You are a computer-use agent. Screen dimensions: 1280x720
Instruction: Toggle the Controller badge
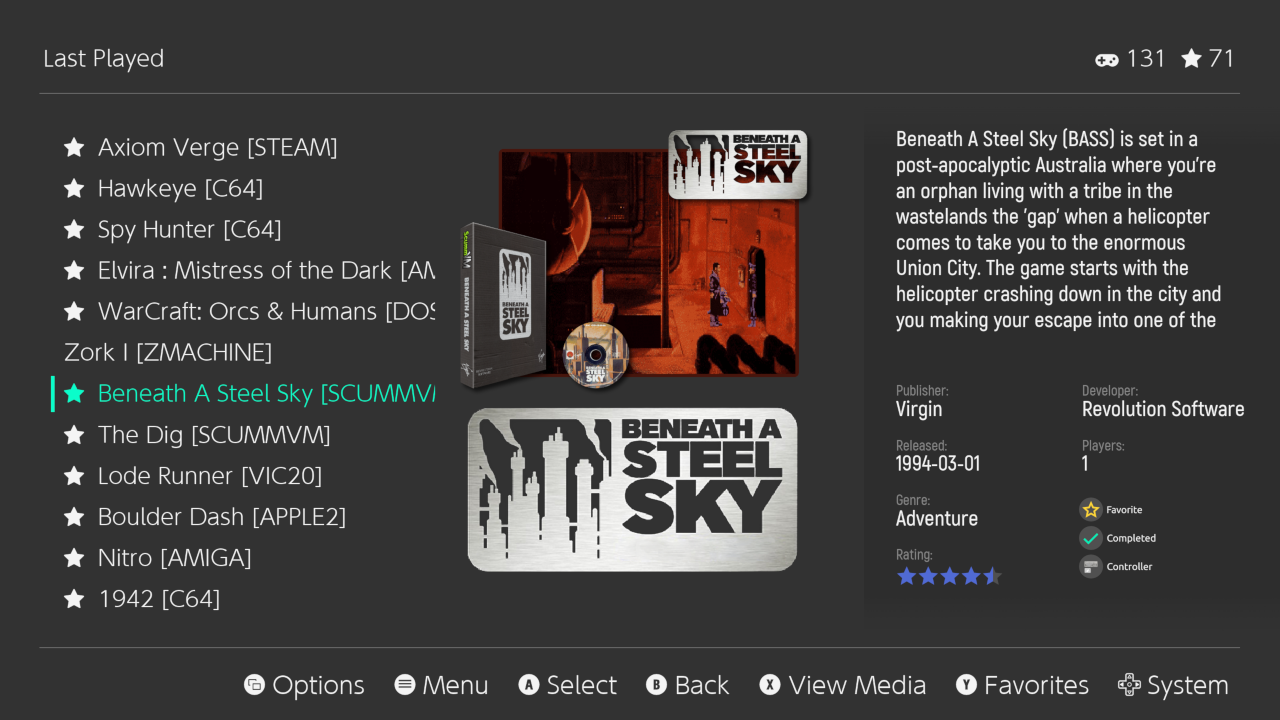point(1091,567)
